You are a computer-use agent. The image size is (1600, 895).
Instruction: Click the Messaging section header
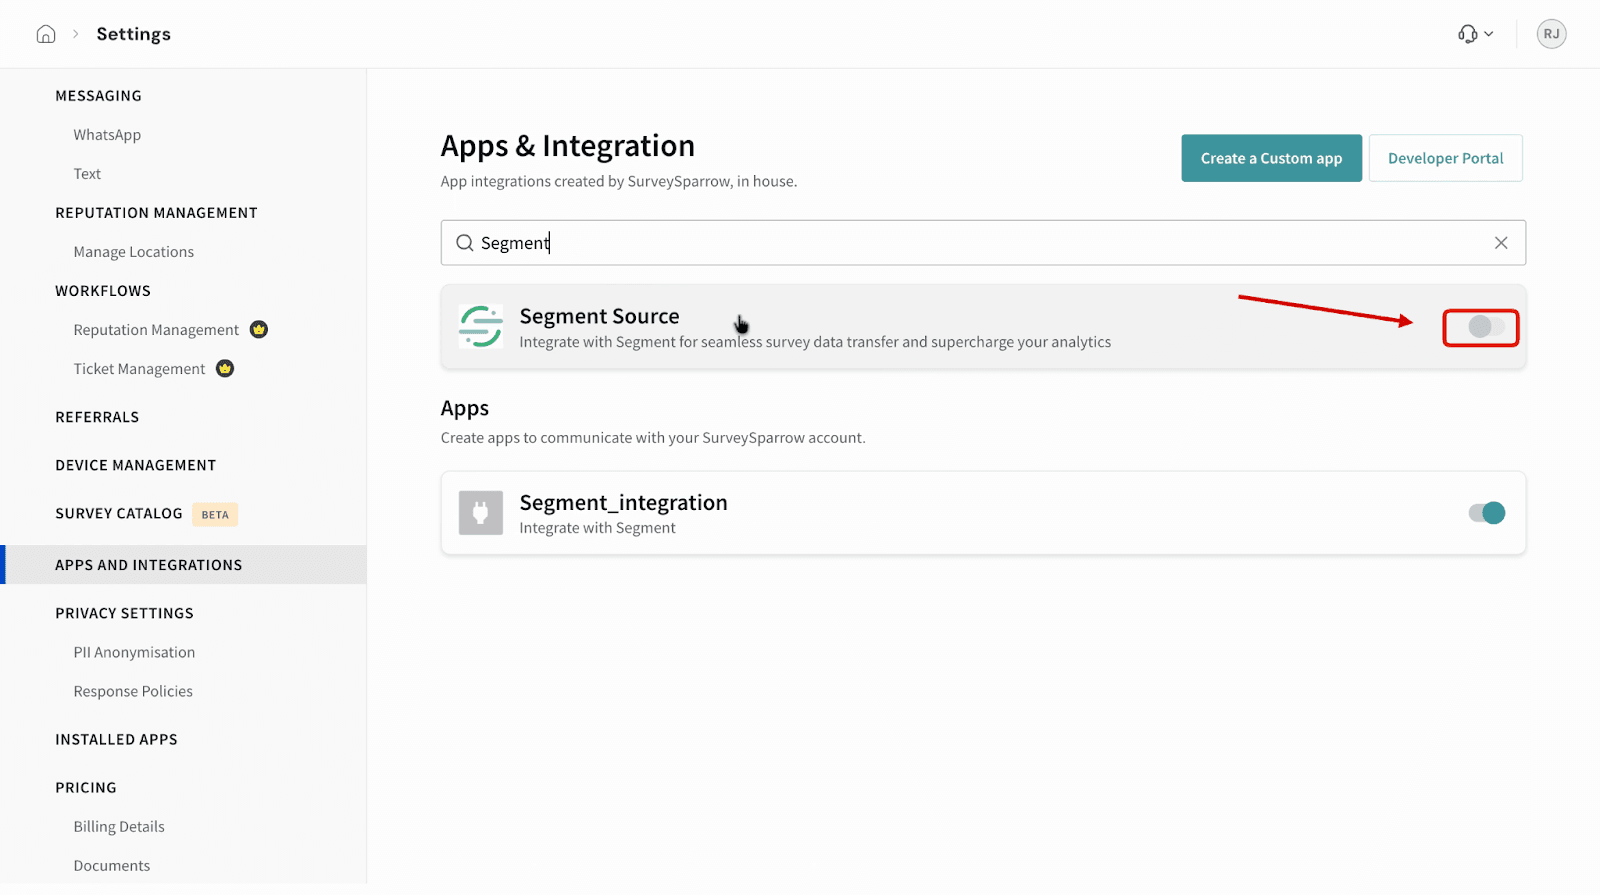pyautogui.click(x=98, y=96)
